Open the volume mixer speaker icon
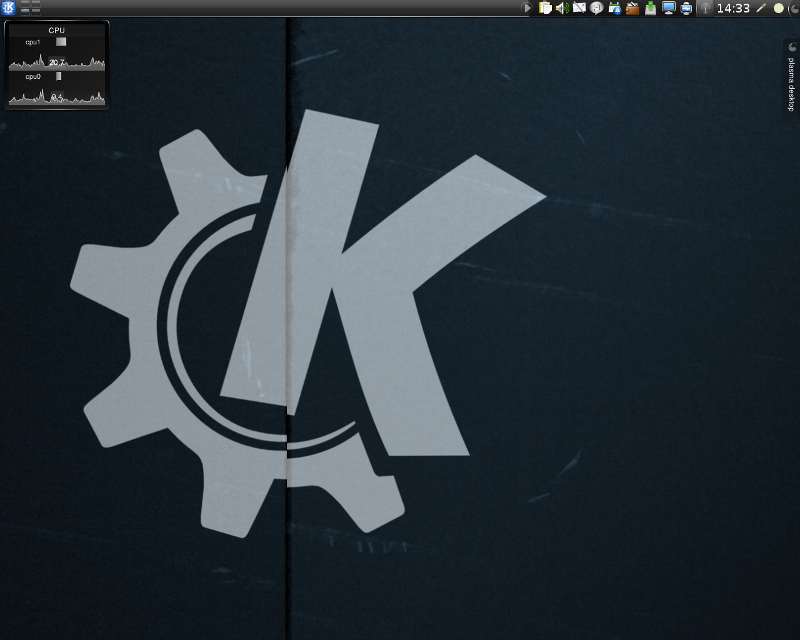 point(562,8)
